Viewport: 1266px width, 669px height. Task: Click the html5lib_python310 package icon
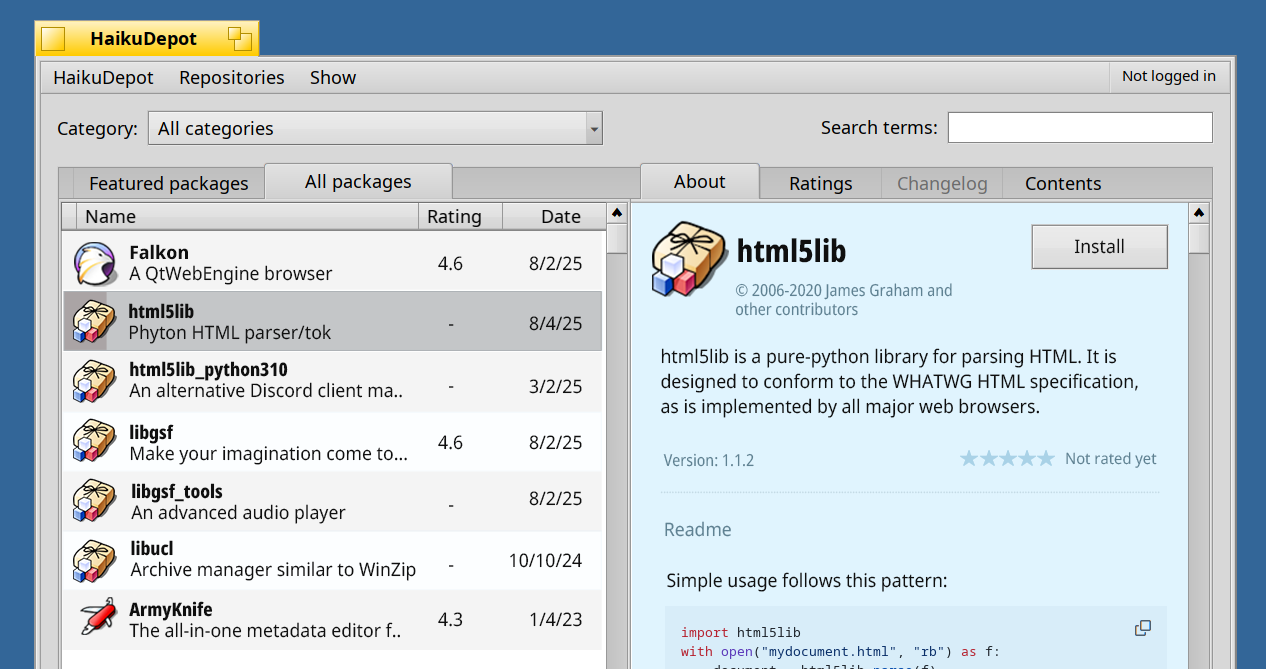click(95, 381)
